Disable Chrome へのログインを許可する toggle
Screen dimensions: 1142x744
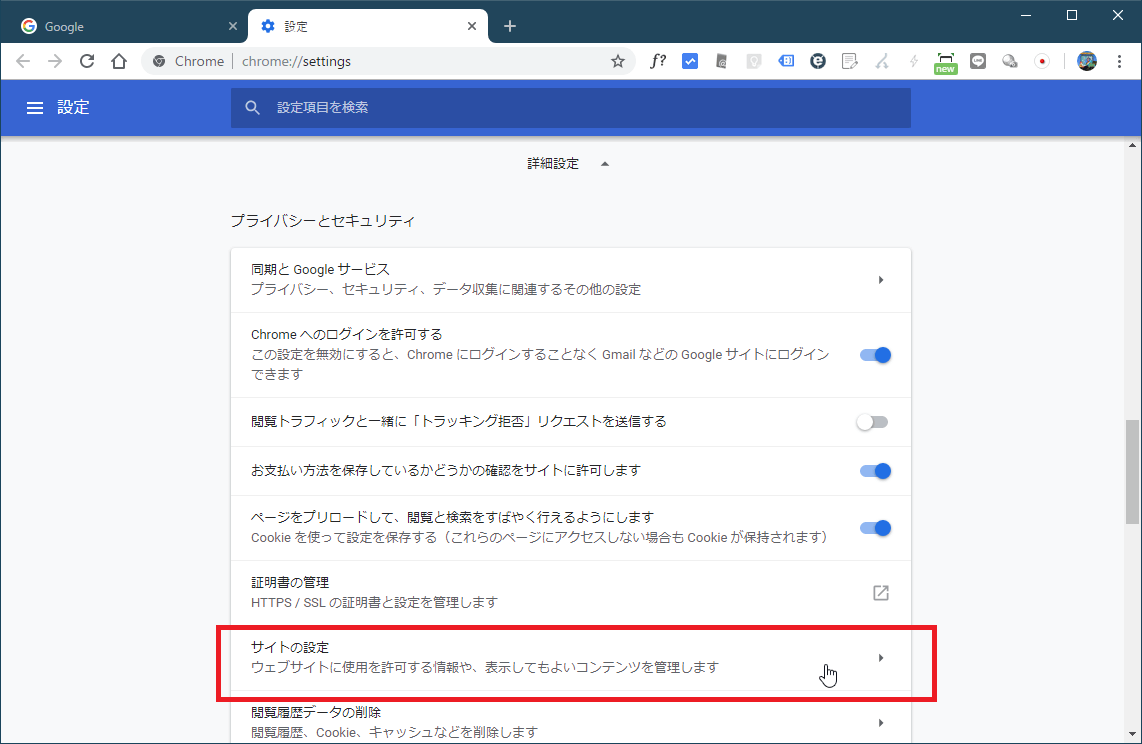pos(875,355)
